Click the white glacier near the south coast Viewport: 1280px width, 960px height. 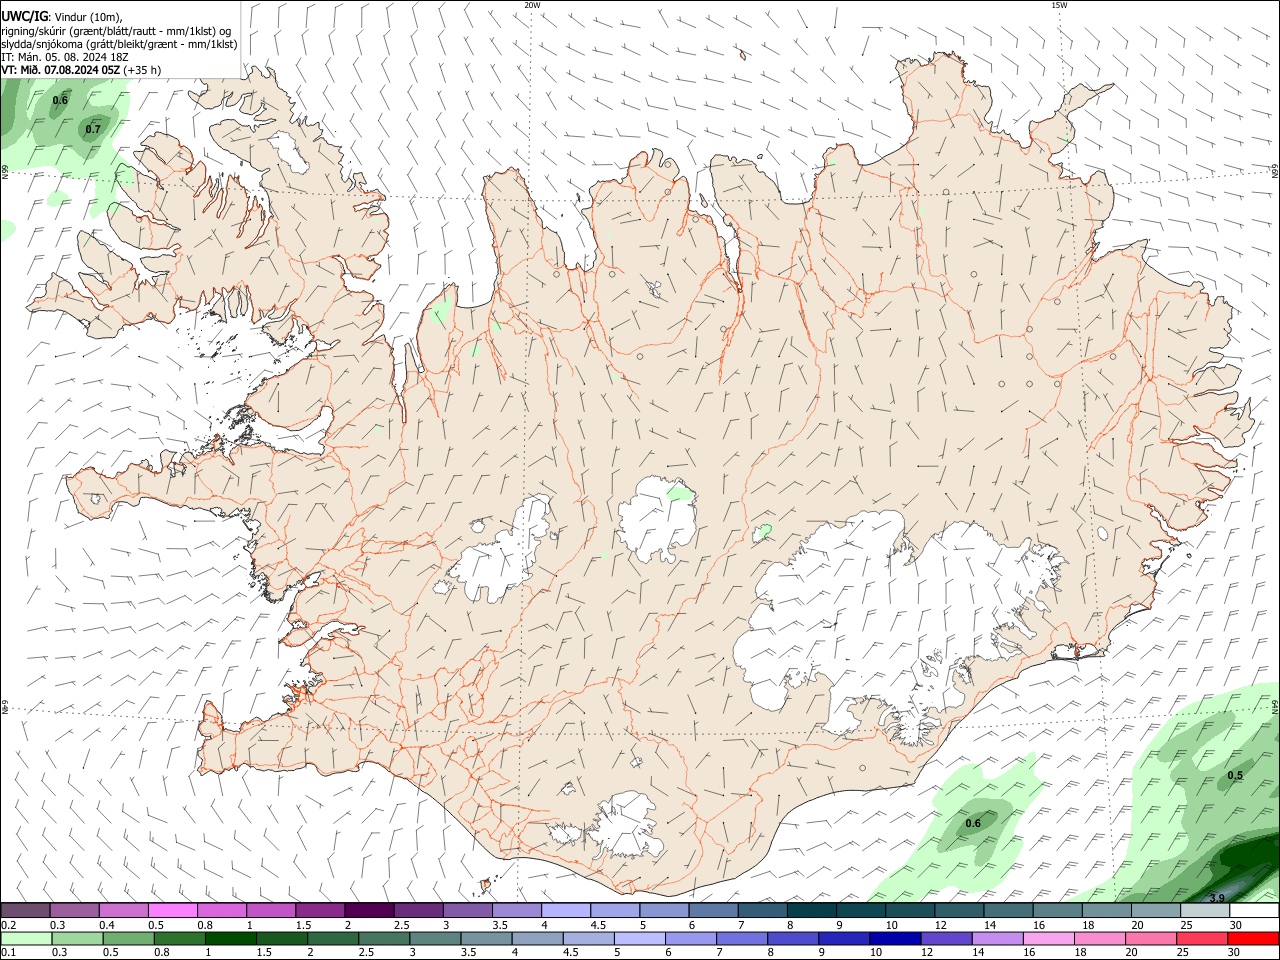625,825
